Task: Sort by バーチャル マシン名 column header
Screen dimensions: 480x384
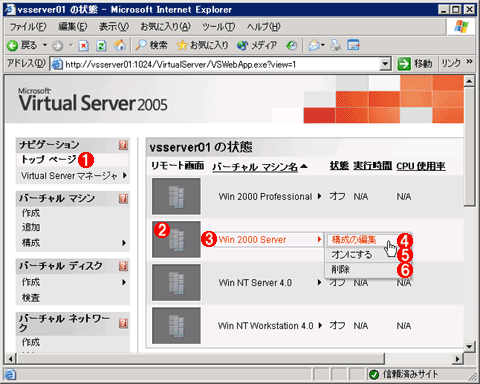Action: (255, 166)
